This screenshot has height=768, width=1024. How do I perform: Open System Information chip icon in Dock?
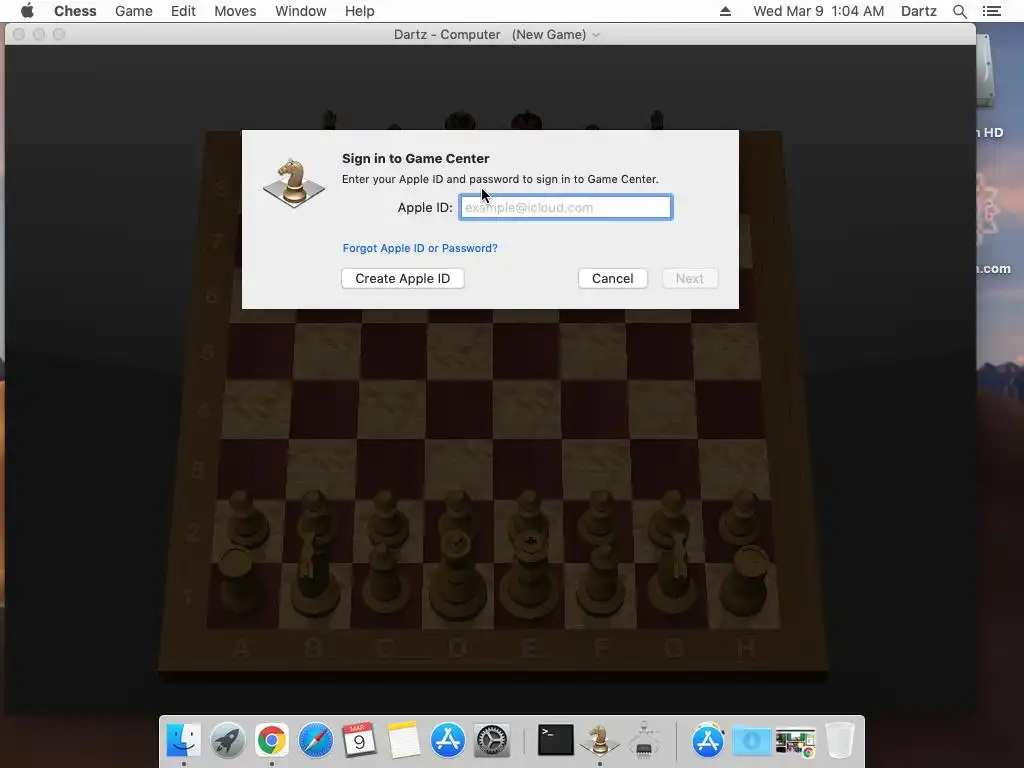644,740
